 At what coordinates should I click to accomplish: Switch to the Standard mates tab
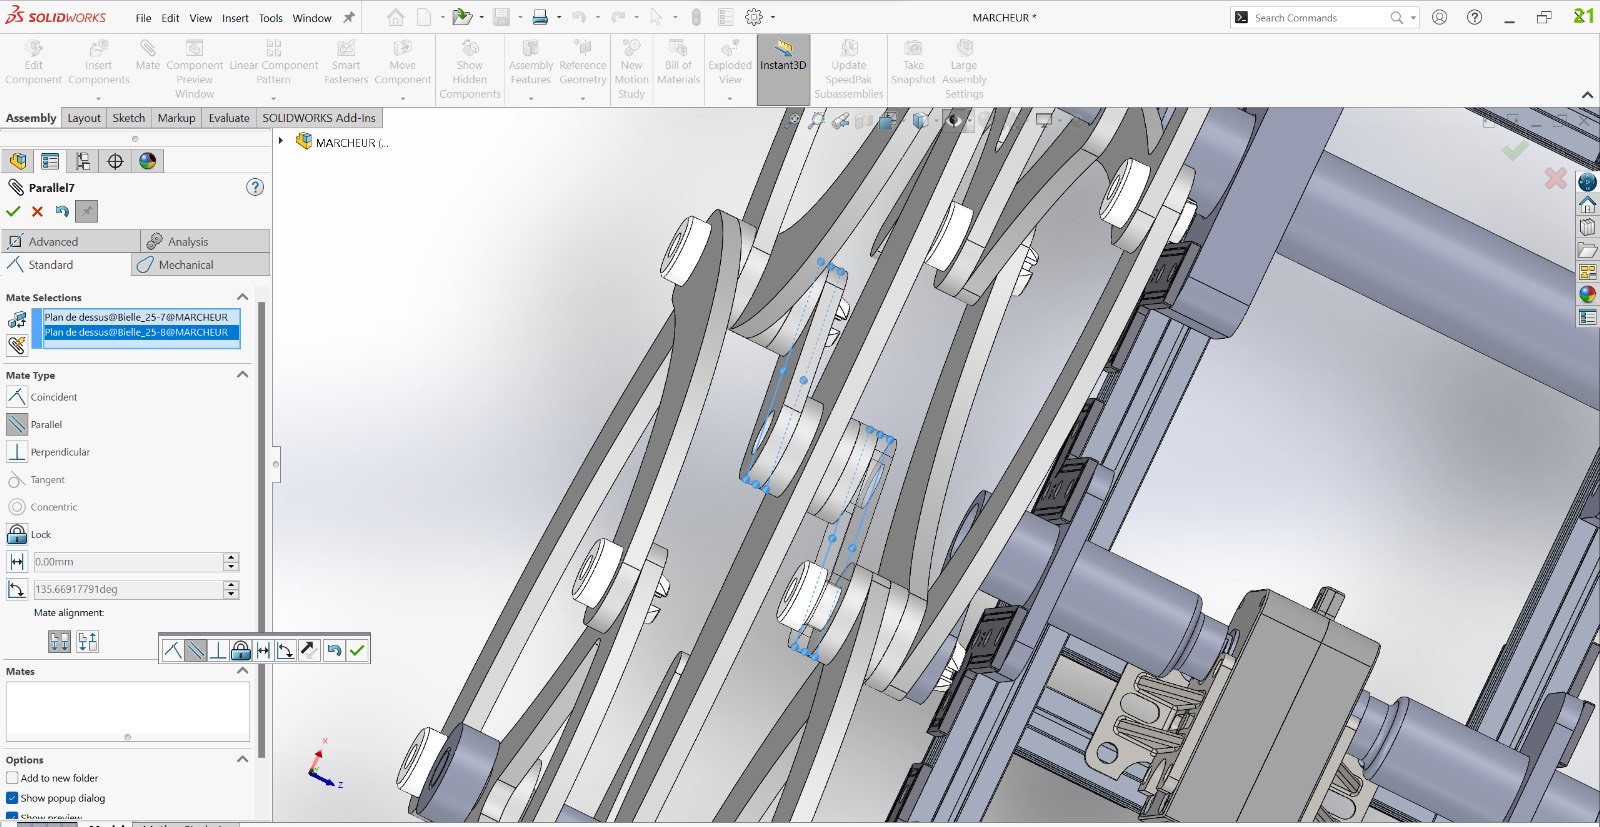pyautogui.click(x=66, y=265)
